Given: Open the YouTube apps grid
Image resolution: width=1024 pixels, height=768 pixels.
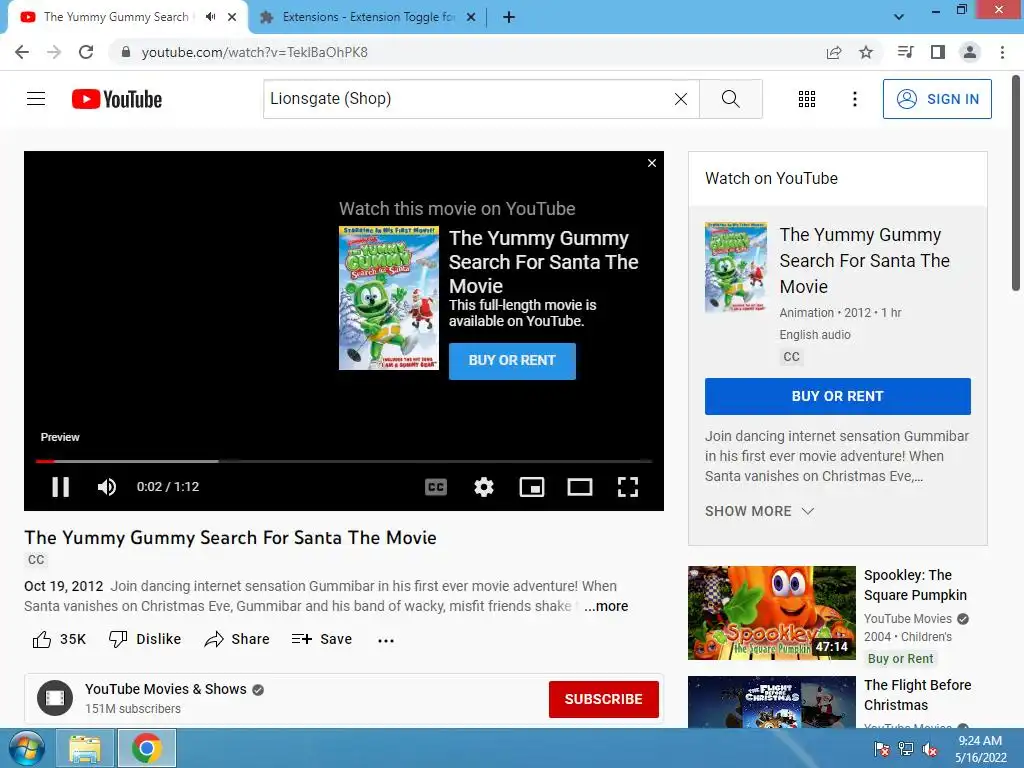Looking at the screenshot, I should coord(807,99).
